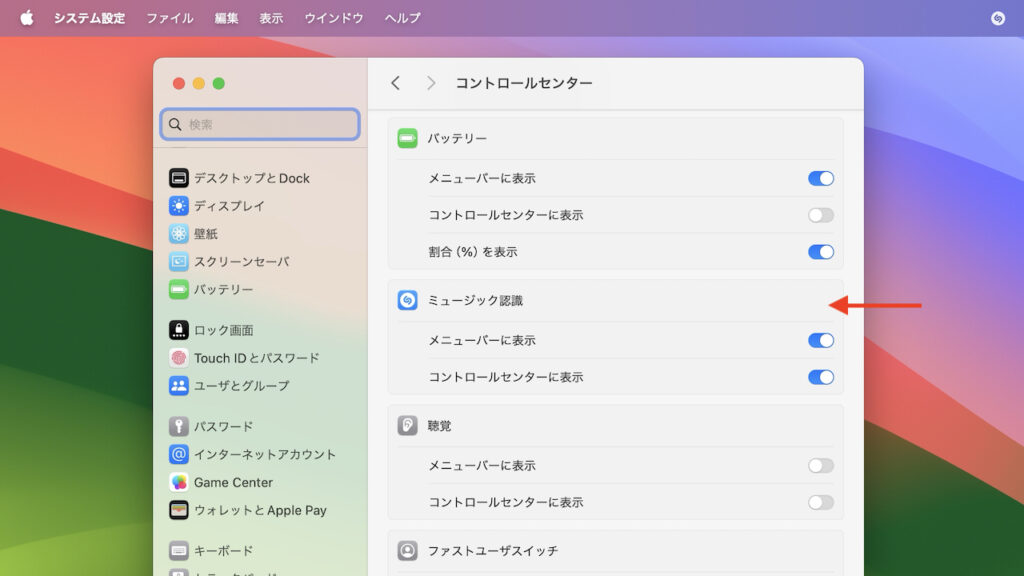Toggle Music Recognition menu bar display
Viewport: 1024px width, 576px height.
[x=820, y=340]
